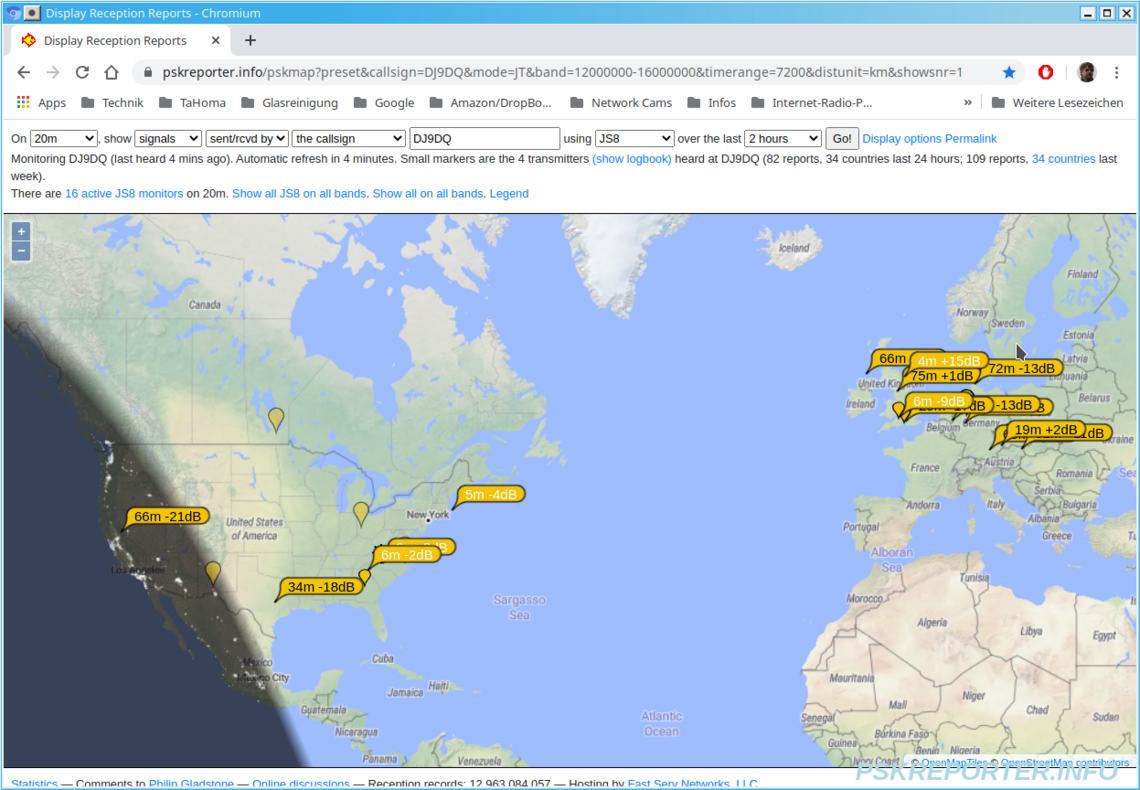This screenshot has width=1140, height=790.
Task: Click the small pin near southeastern US
Action: click(364, 576)
